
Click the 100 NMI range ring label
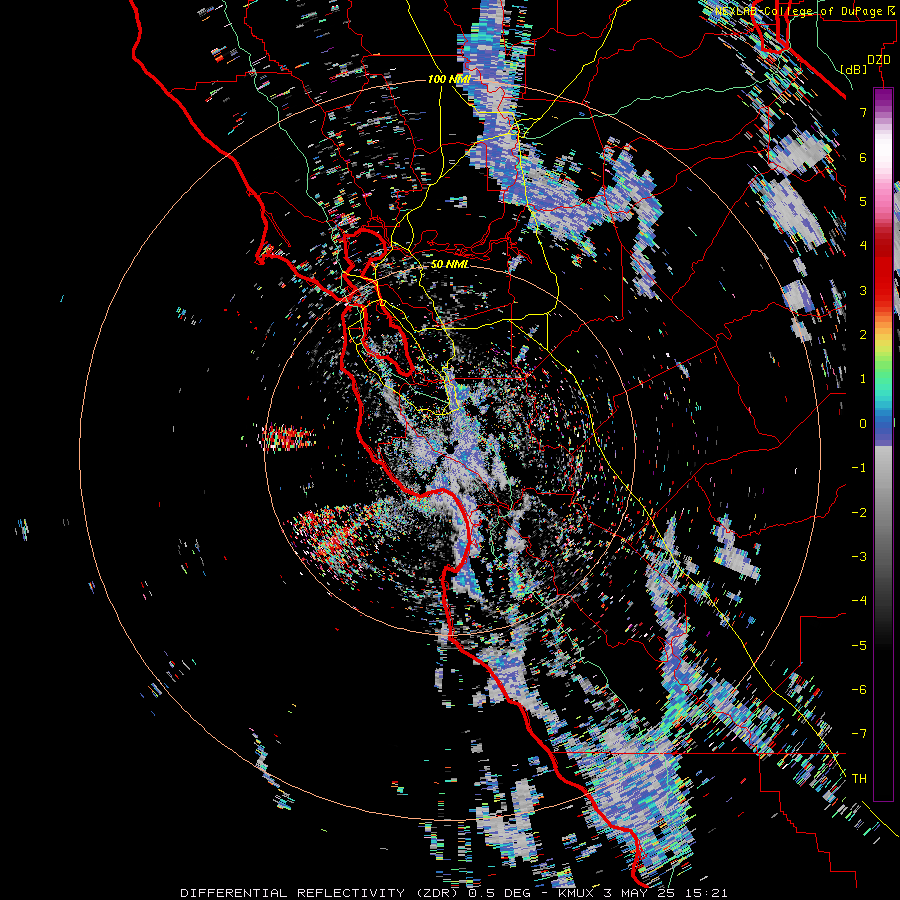pos(449,79)
